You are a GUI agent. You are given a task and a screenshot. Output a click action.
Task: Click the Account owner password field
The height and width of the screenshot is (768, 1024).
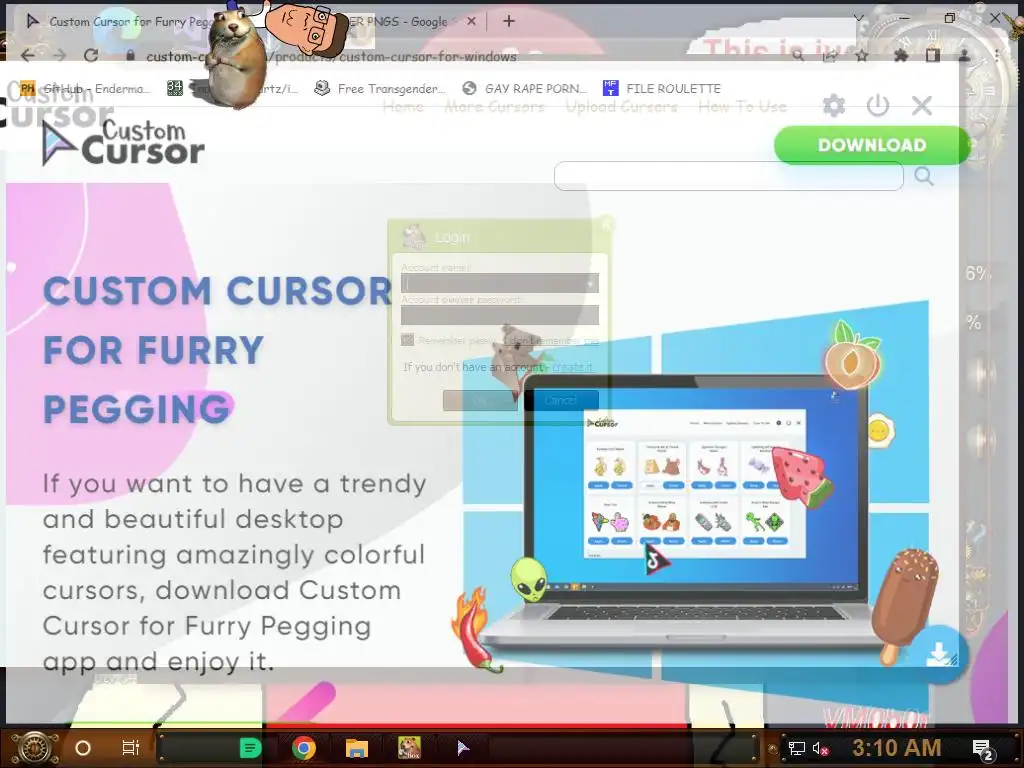pyautogui.click(x=500, y=315)
